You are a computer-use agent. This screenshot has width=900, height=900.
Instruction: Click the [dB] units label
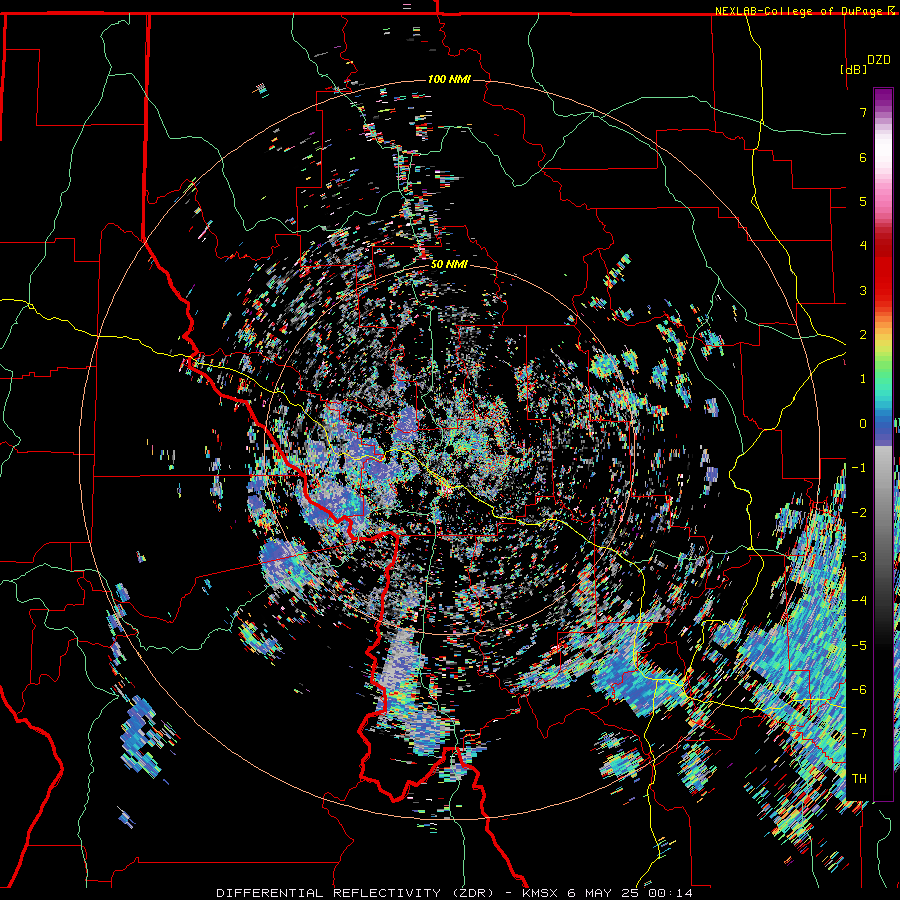coord(854,69)
